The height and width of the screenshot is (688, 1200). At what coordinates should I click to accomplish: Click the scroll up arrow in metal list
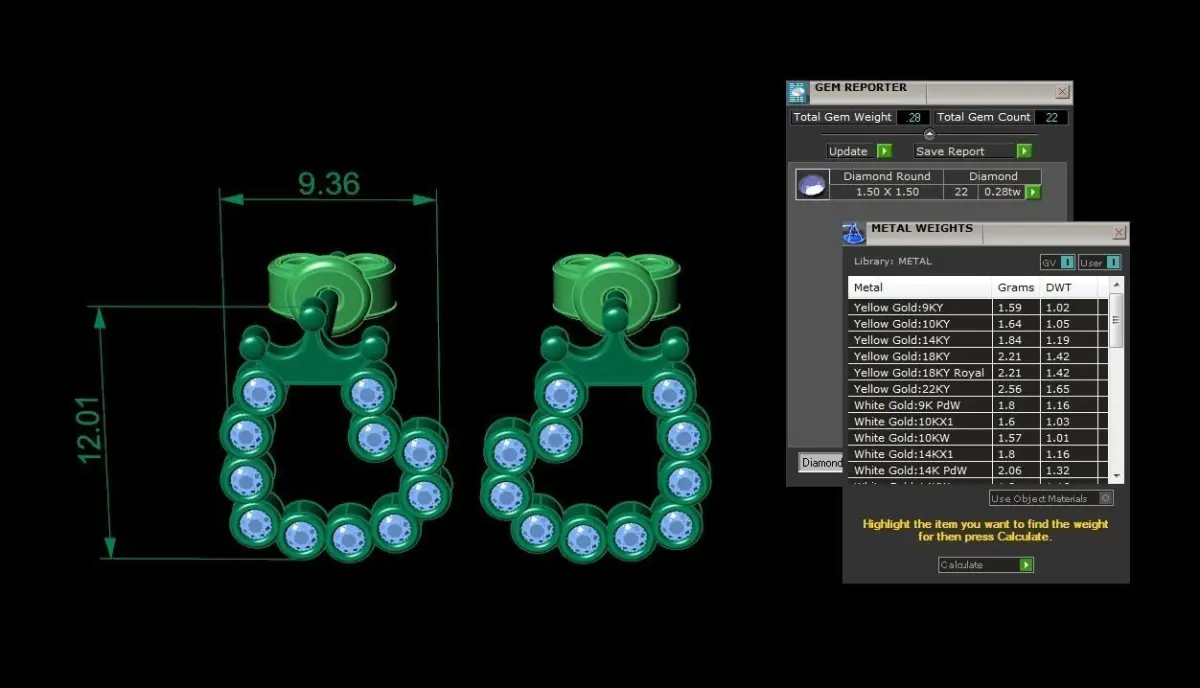pyautogui.click(x=1116, y=285)
